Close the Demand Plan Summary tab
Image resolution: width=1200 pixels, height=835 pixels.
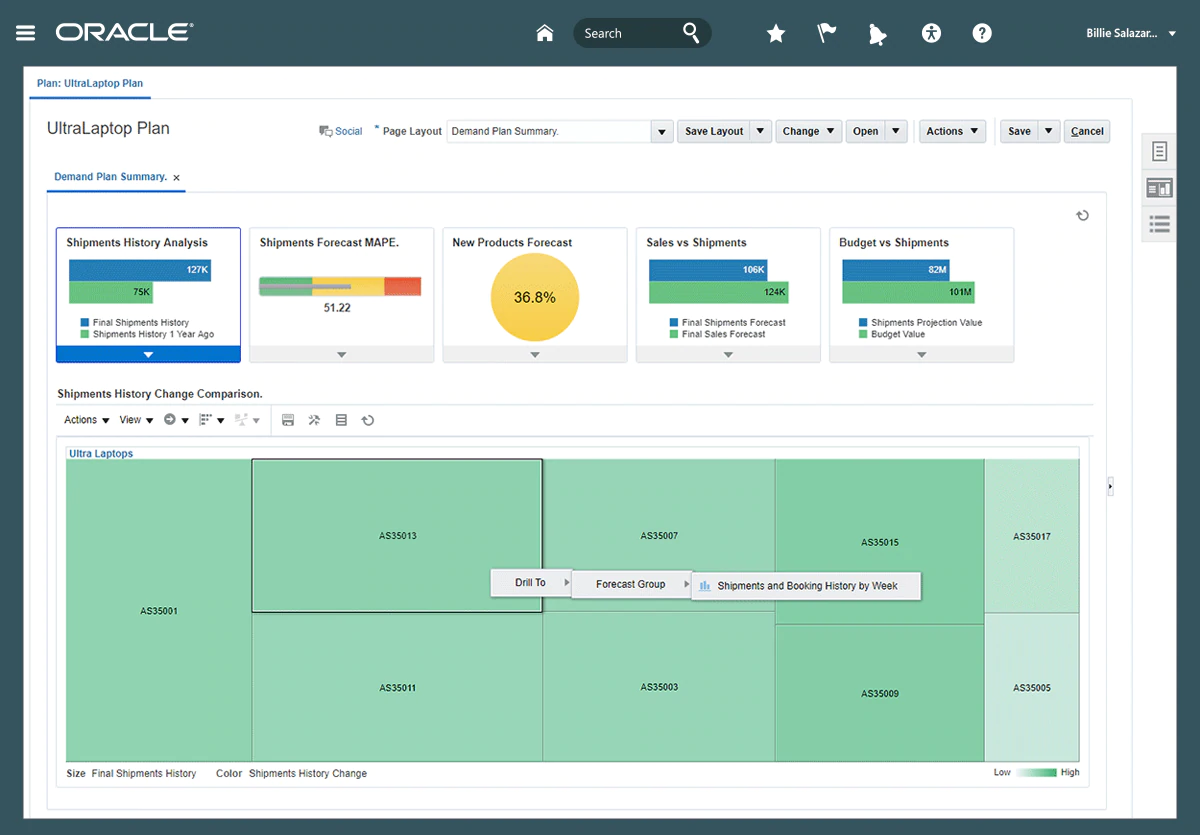177,178
